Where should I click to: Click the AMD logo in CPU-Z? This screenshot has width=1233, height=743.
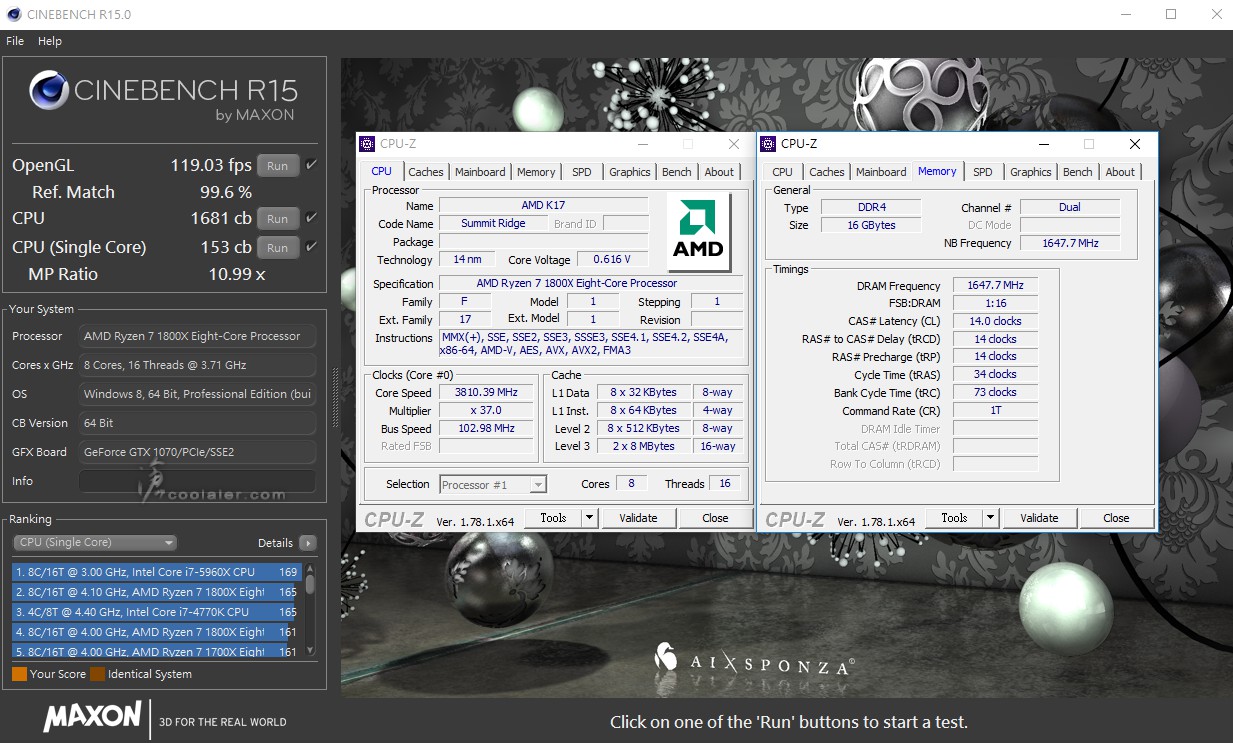pos(698,232)
